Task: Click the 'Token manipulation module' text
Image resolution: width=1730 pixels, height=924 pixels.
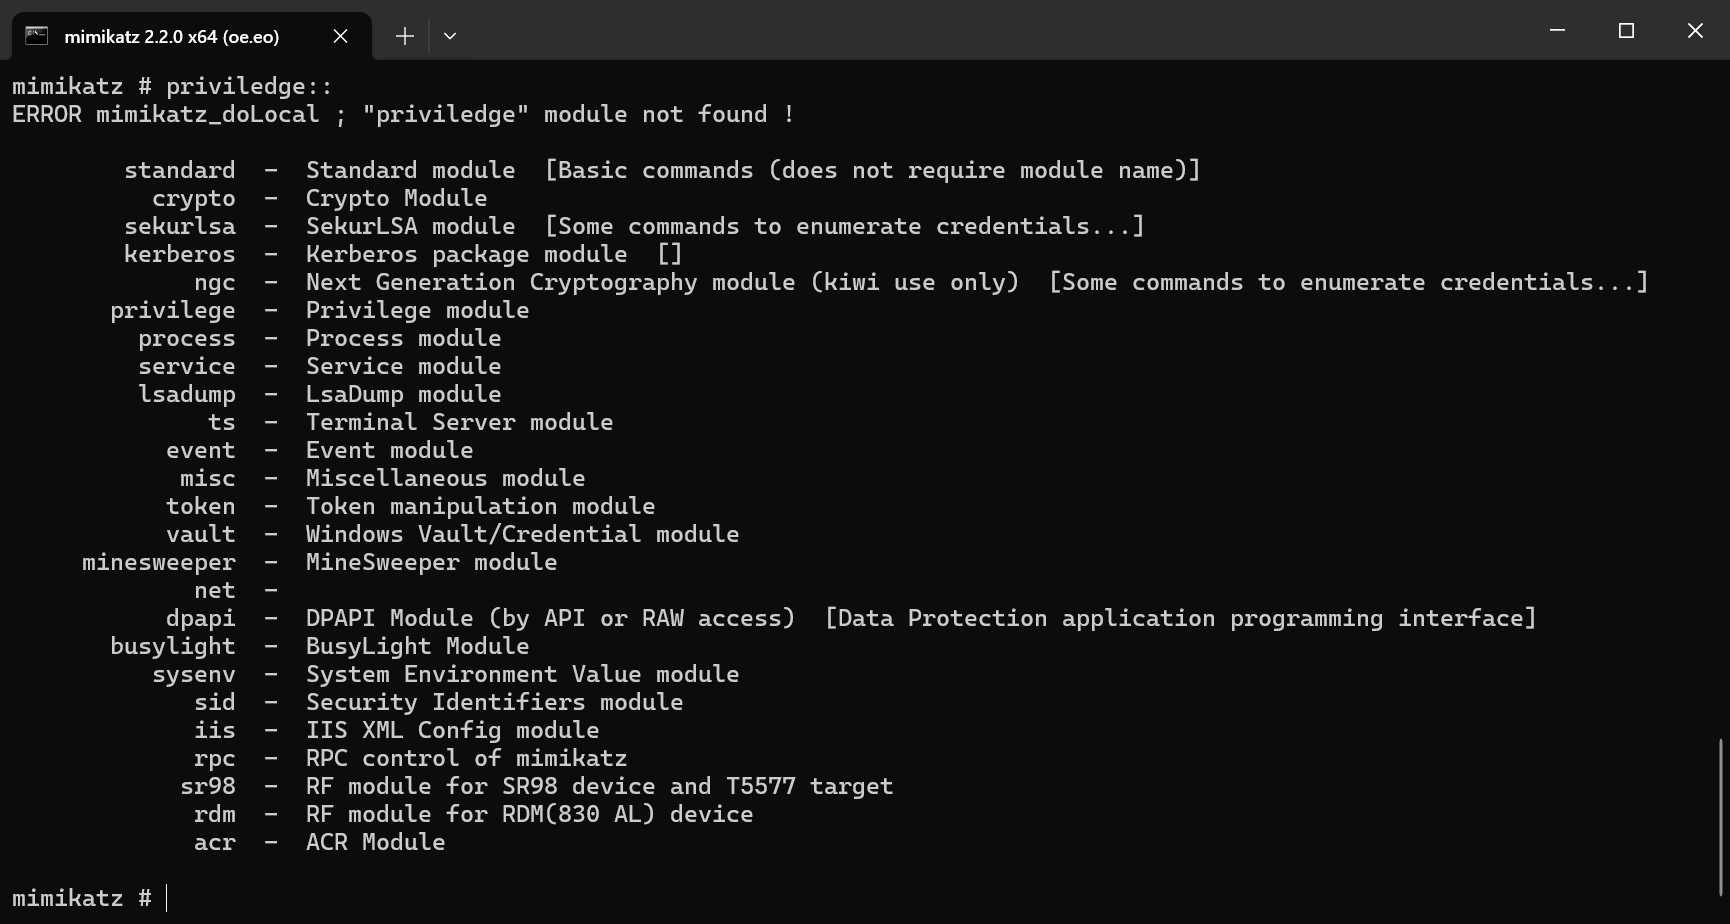Action: click(x=480, y=506)
